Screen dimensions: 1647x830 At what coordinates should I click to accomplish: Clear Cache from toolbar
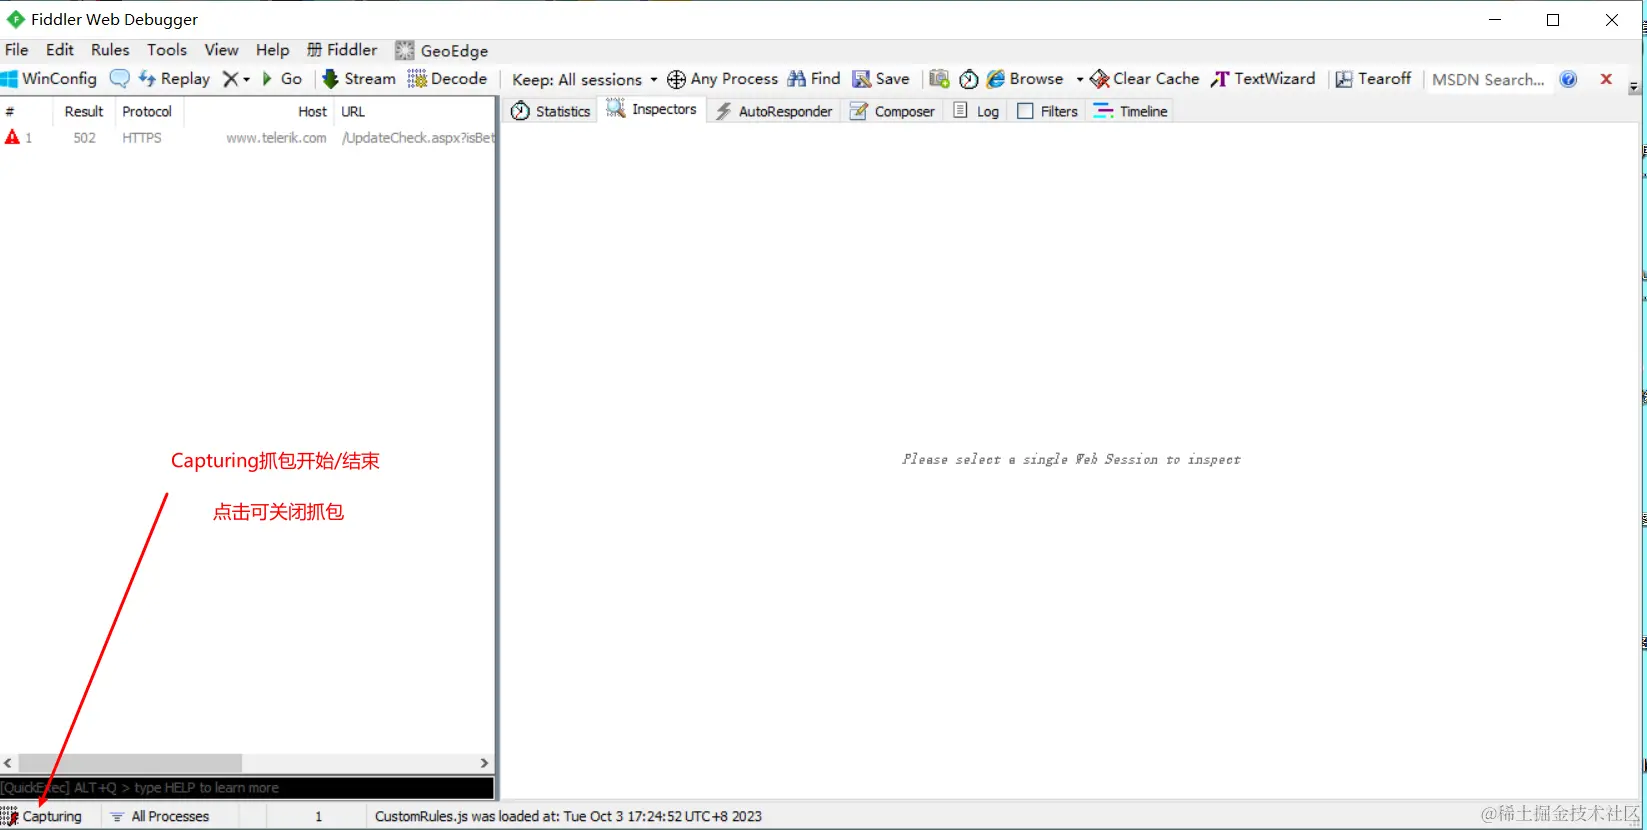(x=1145, y=78)
